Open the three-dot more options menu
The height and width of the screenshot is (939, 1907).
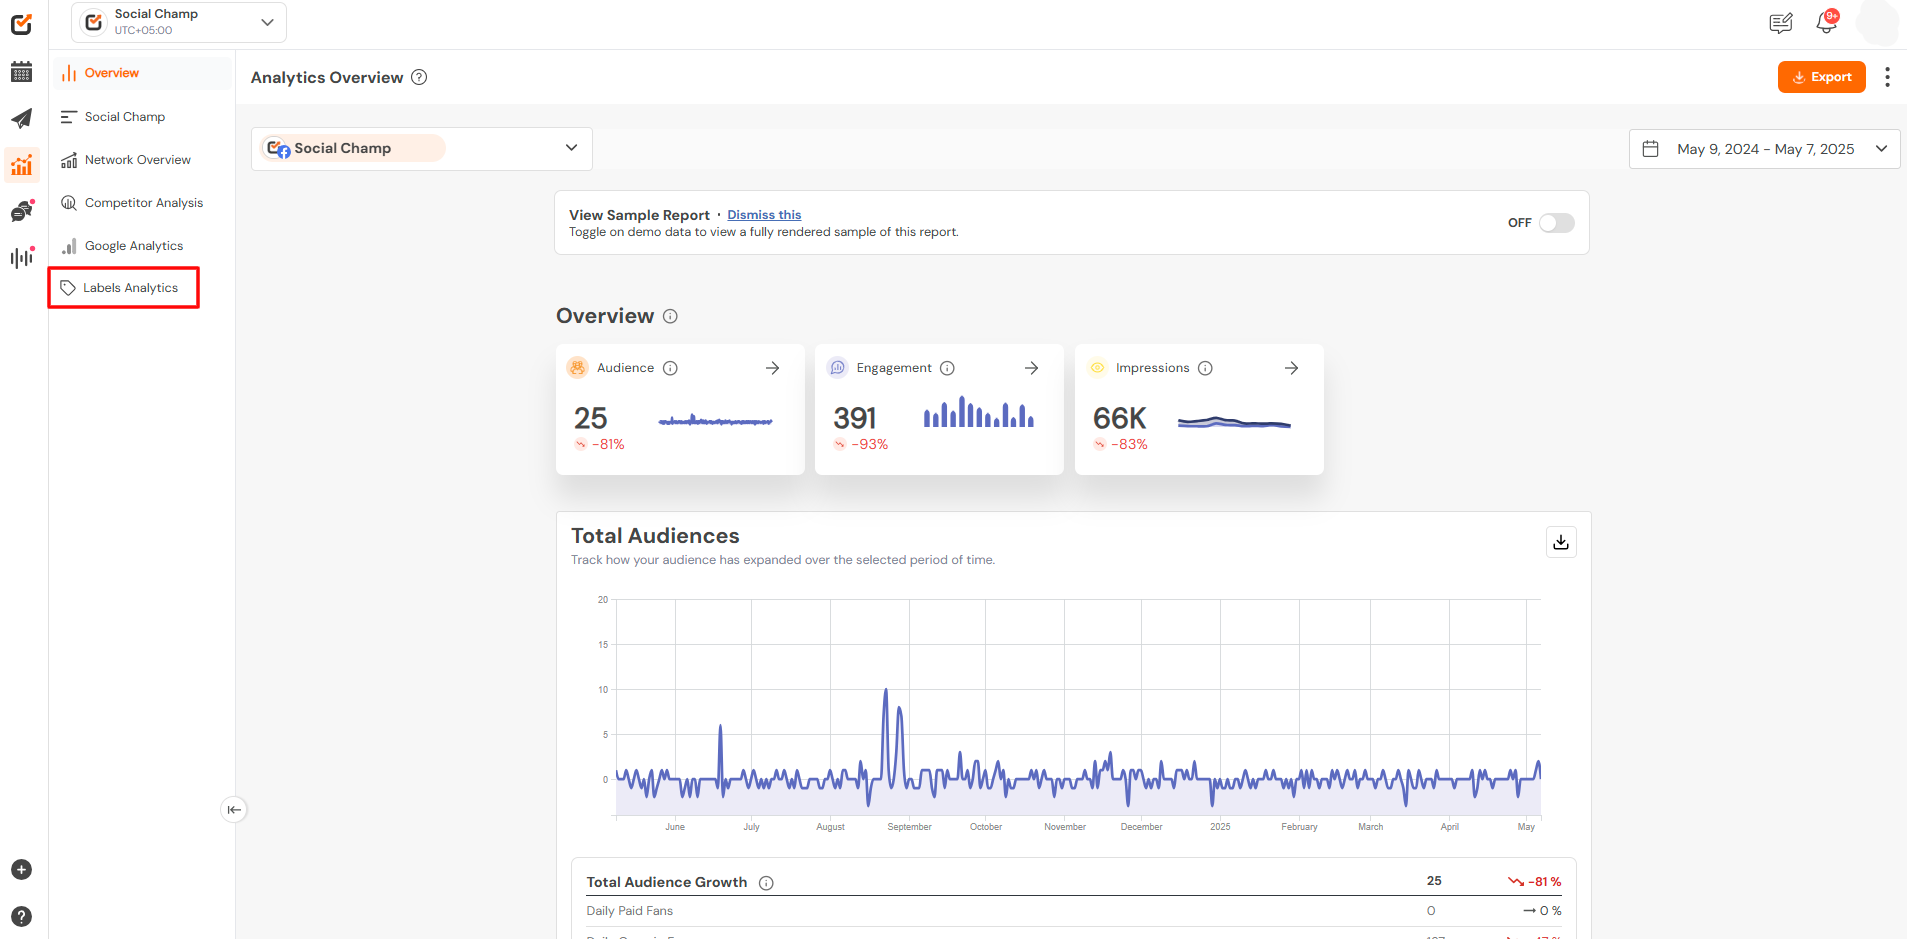click(x=1887, y=77)
